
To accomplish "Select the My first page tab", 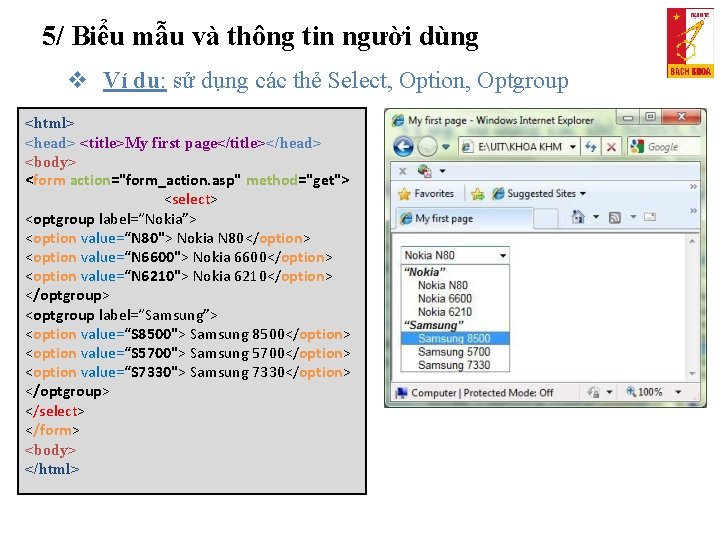I will (x=464, y=219).
